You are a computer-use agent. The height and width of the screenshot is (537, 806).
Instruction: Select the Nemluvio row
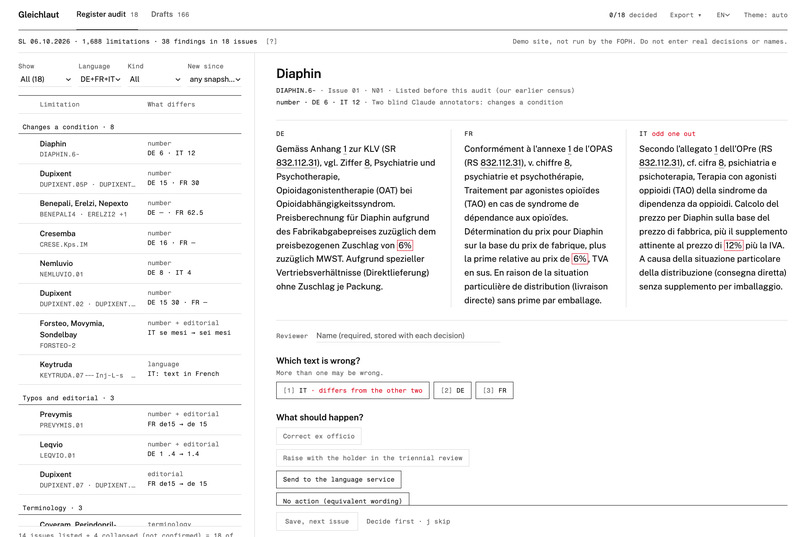[130, 268]
